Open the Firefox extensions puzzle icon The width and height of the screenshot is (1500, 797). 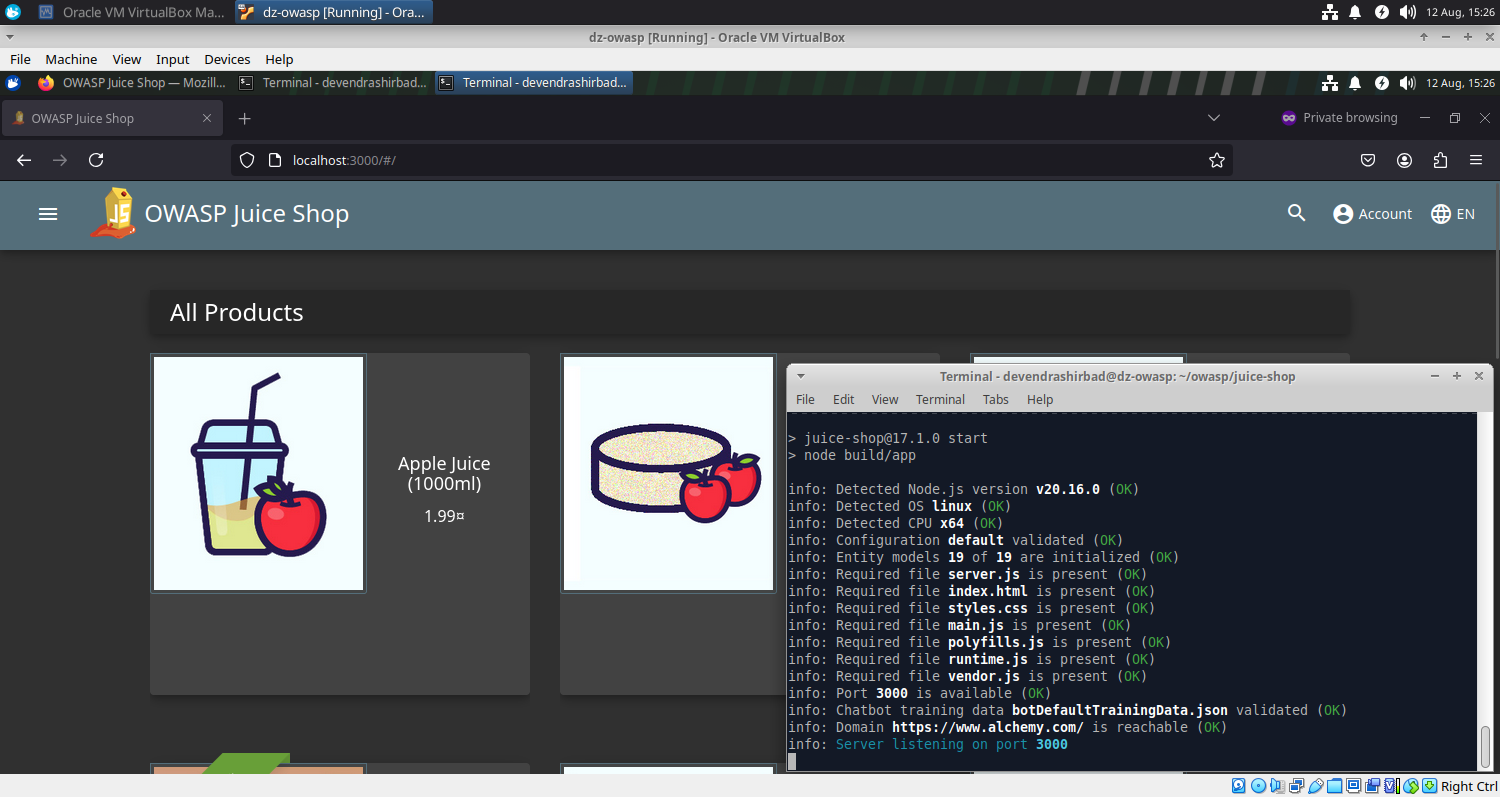click(1440, 160)
